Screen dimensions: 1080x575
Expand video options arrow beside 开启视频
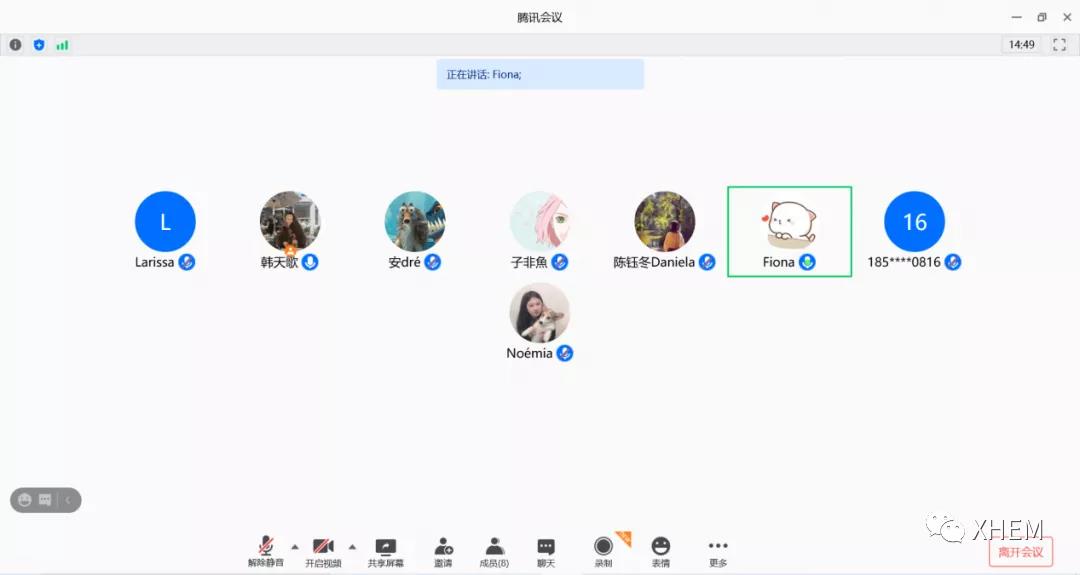click(x=352, y=546)
